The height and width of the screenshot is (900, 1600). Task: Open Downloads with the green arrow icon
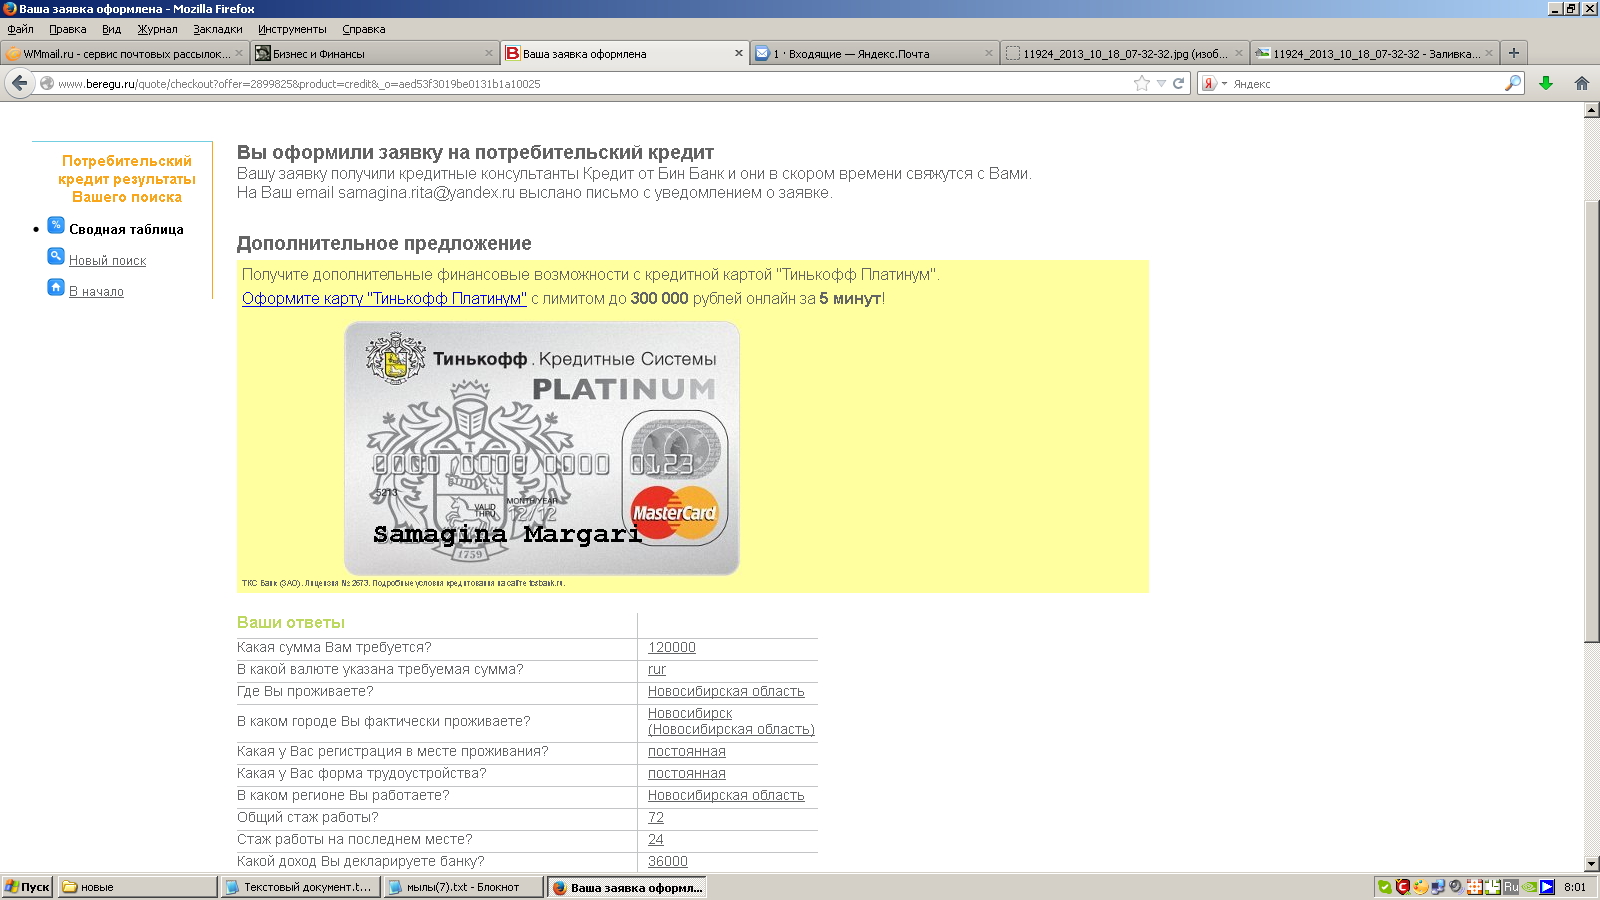[1546, 84]
